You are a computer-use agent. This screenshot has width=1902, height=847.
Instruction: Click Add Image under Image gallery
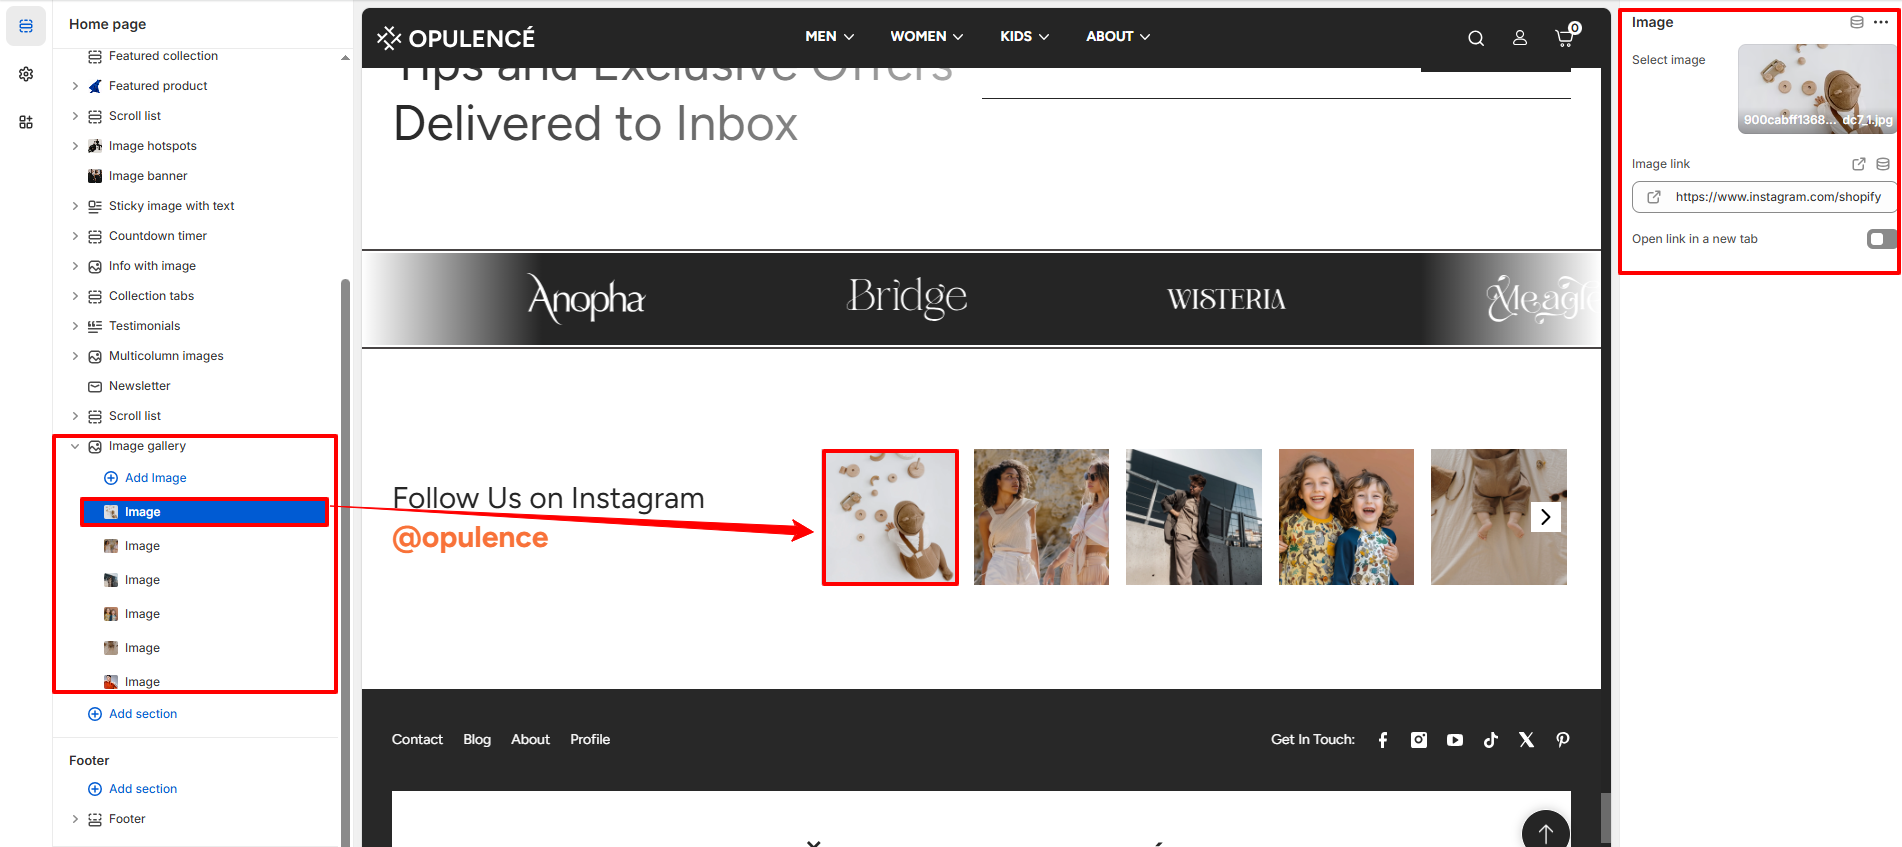click(146, 478)
